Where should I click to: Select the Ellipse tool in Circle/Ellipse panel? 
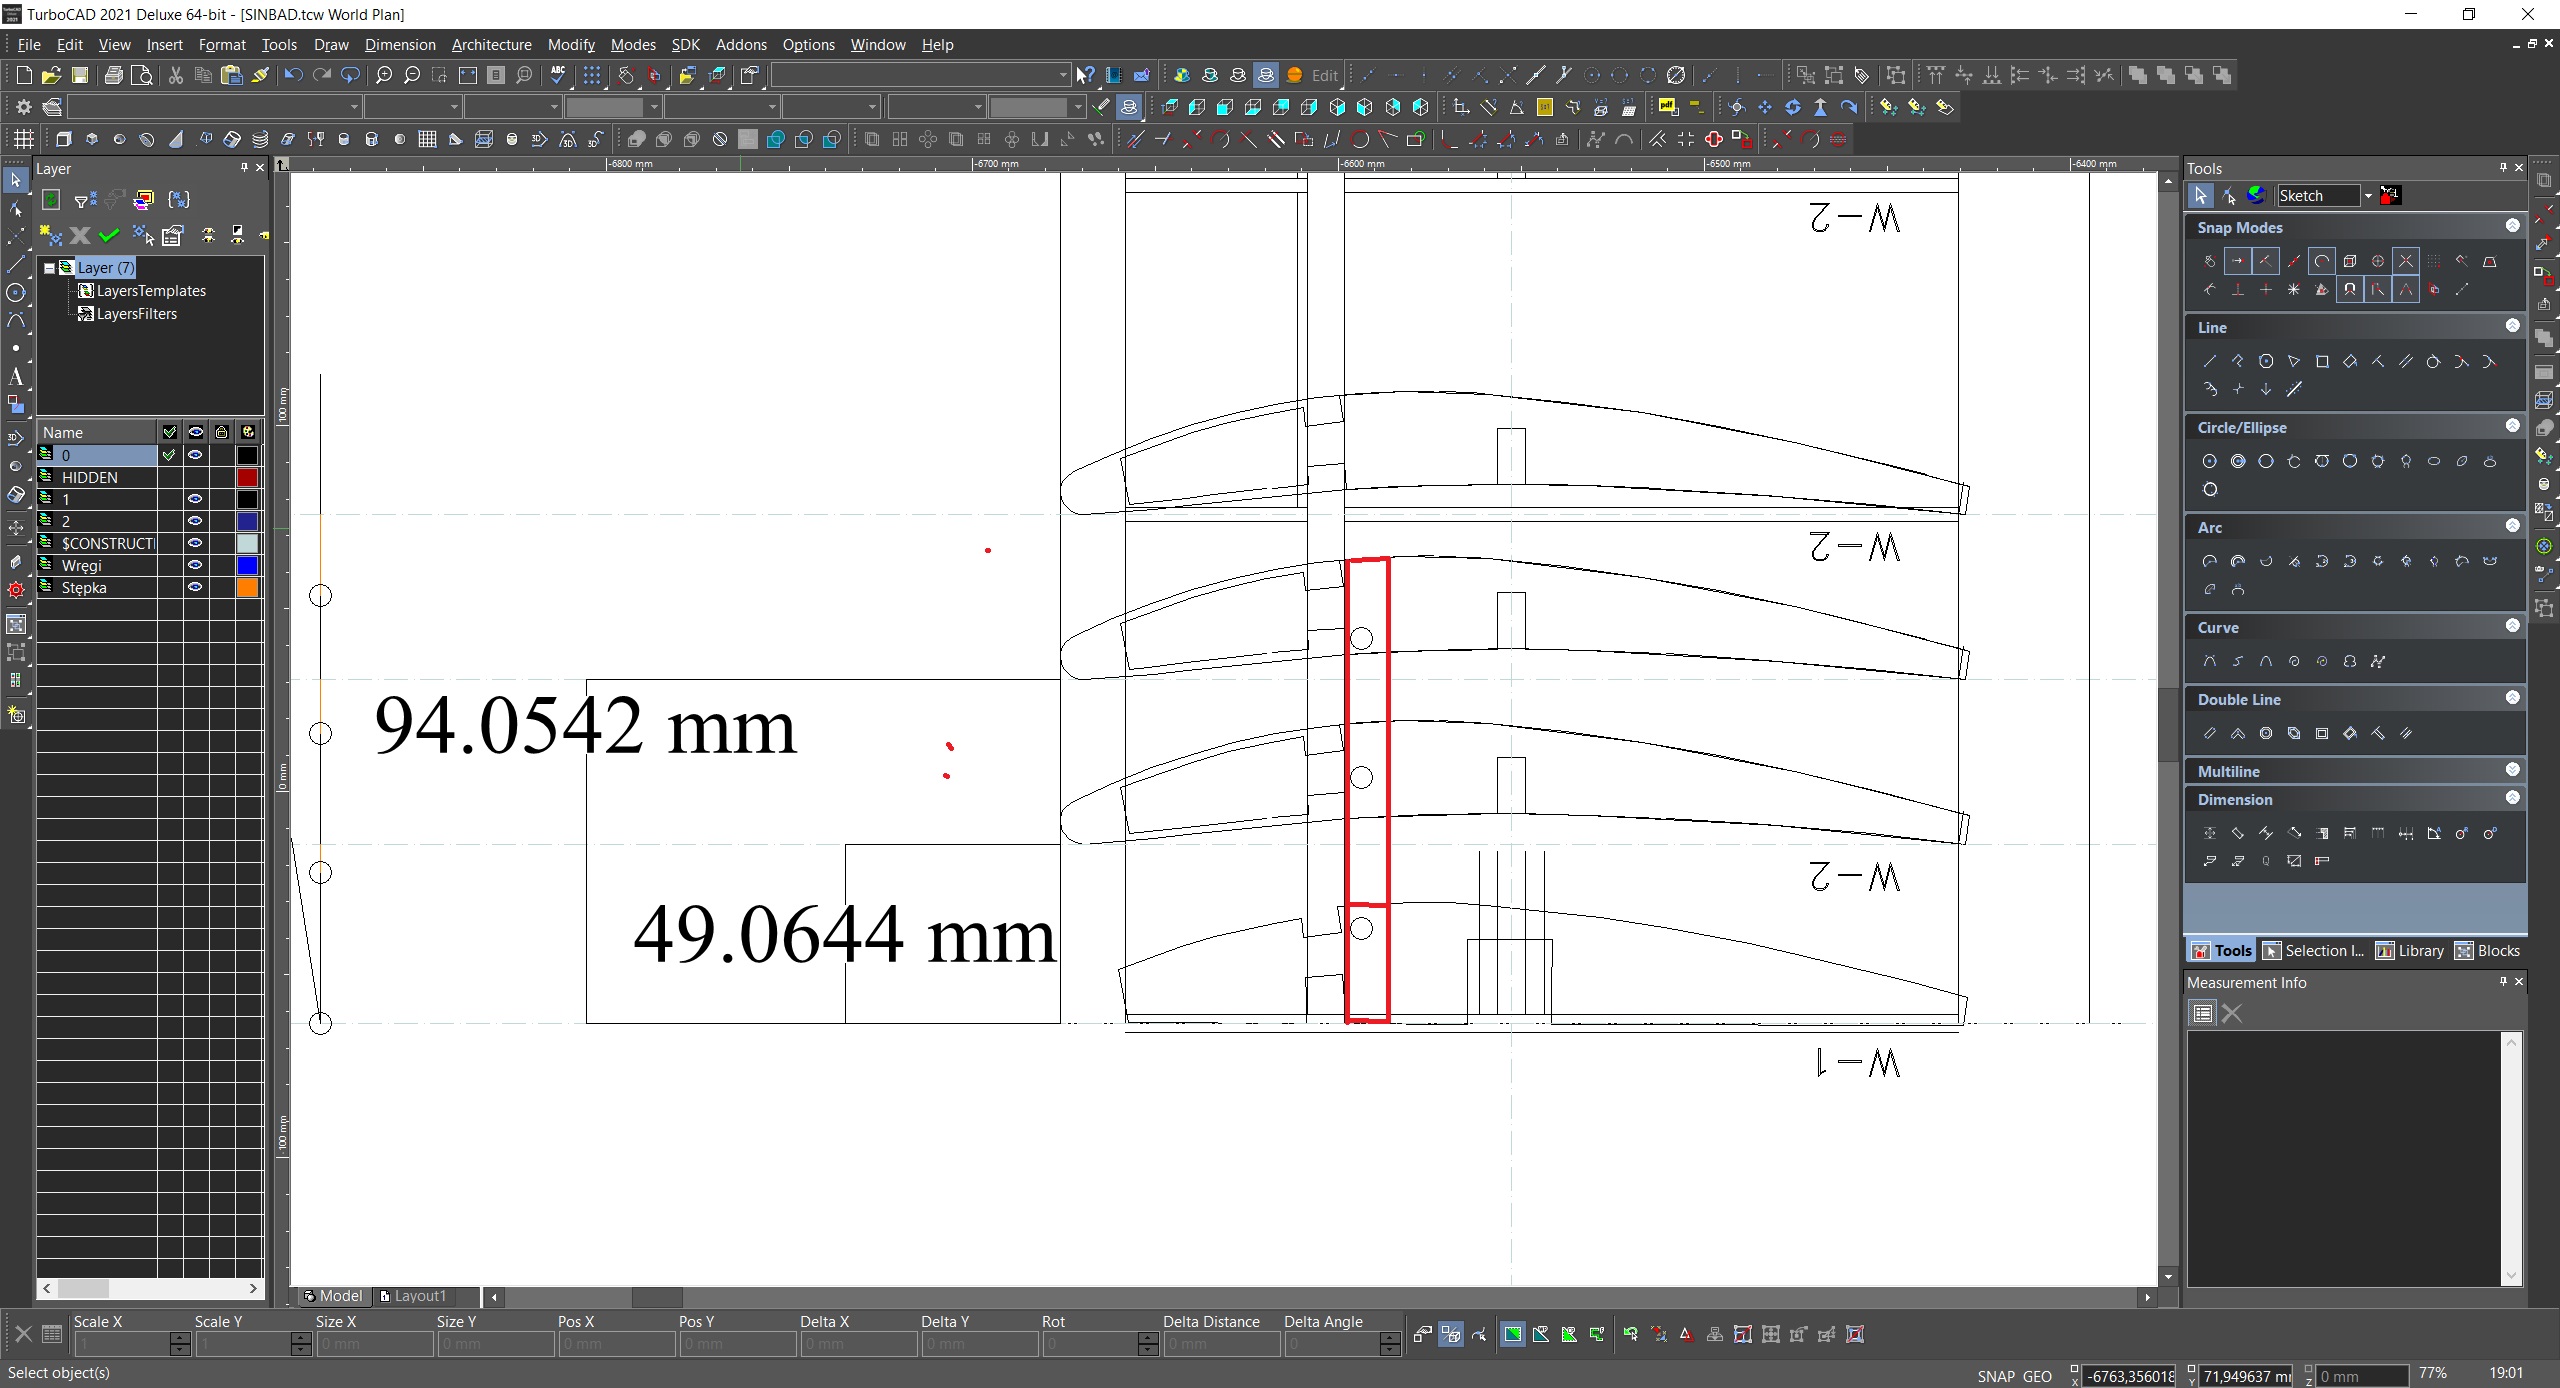[x=2434, y=461]
